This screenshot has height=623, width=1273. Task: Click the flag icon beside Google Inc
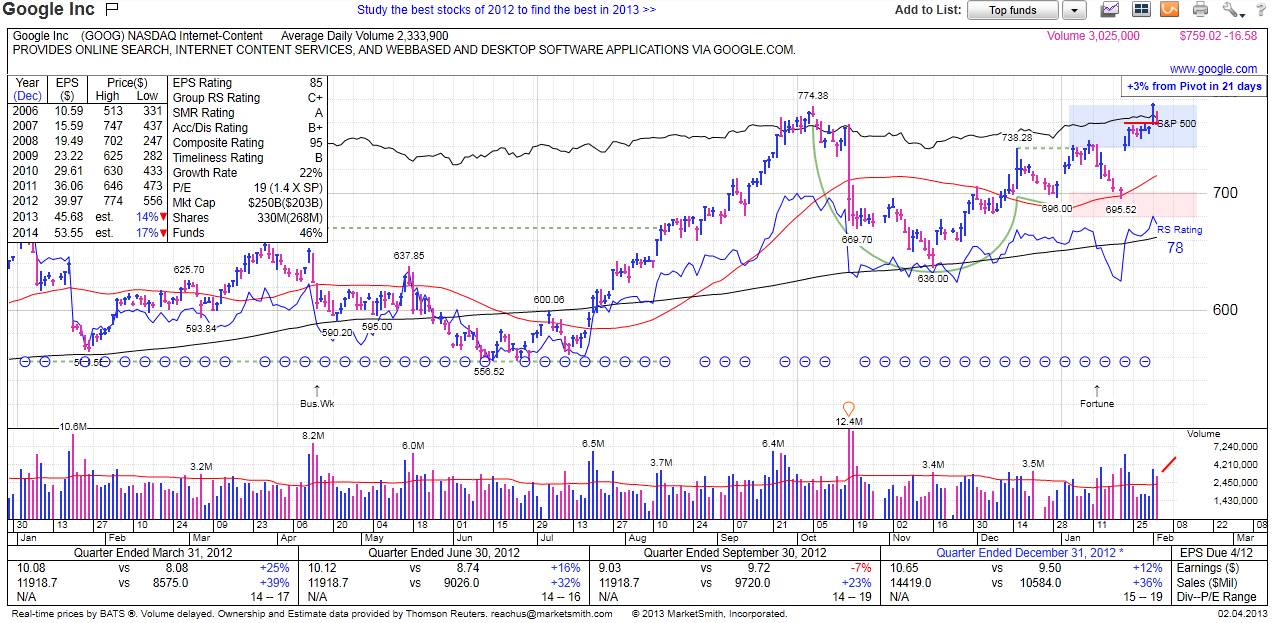point(111,10)
